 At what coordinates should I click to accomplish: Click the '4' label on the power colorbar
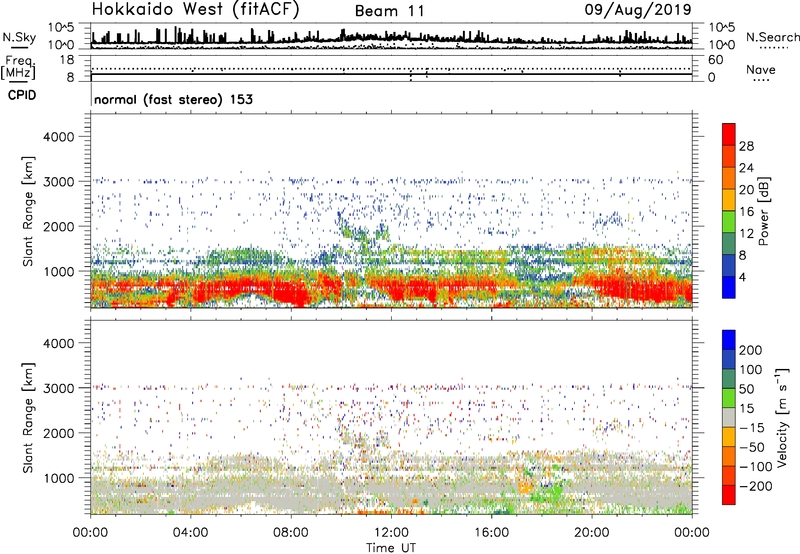[x=742, y=277]
